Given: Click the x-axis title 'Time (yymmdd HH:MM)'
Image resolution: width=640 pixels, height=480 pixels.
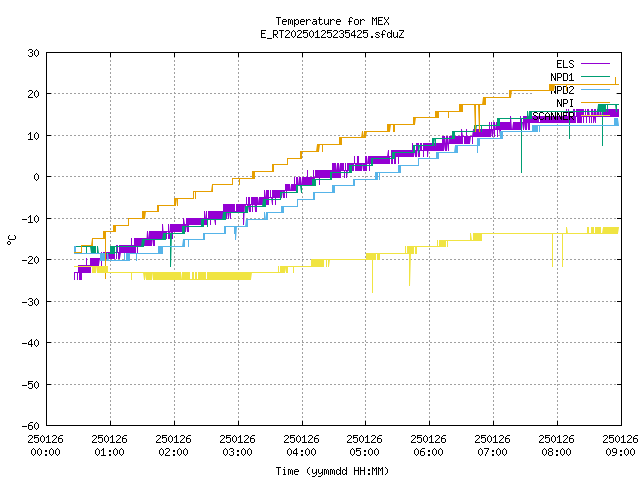Looking at the screenshot, I should click(332, 471).
